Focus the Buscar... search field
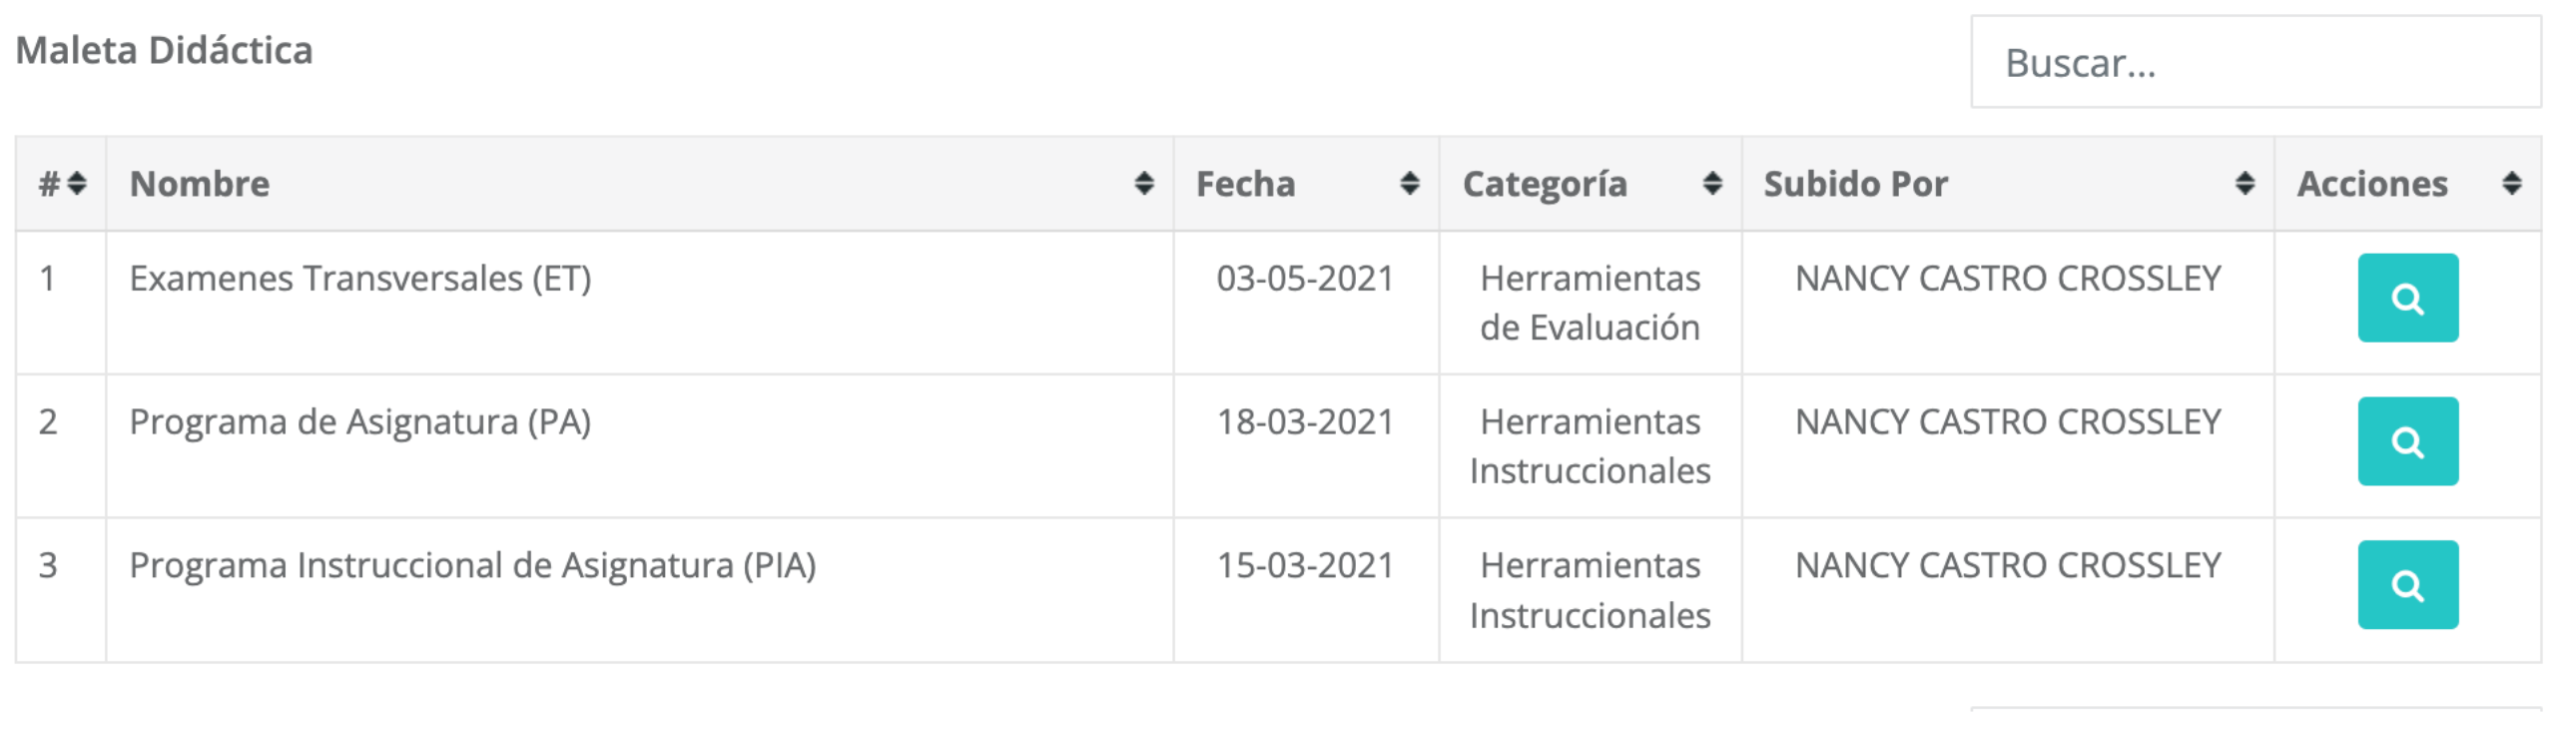Image resolution: width=2576 pixels, height=729 pixels. (x=2256, y=62)
